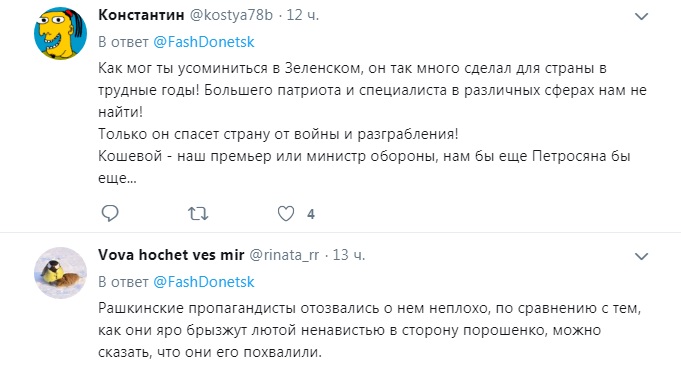Open Vova hochet ves mir's bird avatar

click(x=60, y=273)
